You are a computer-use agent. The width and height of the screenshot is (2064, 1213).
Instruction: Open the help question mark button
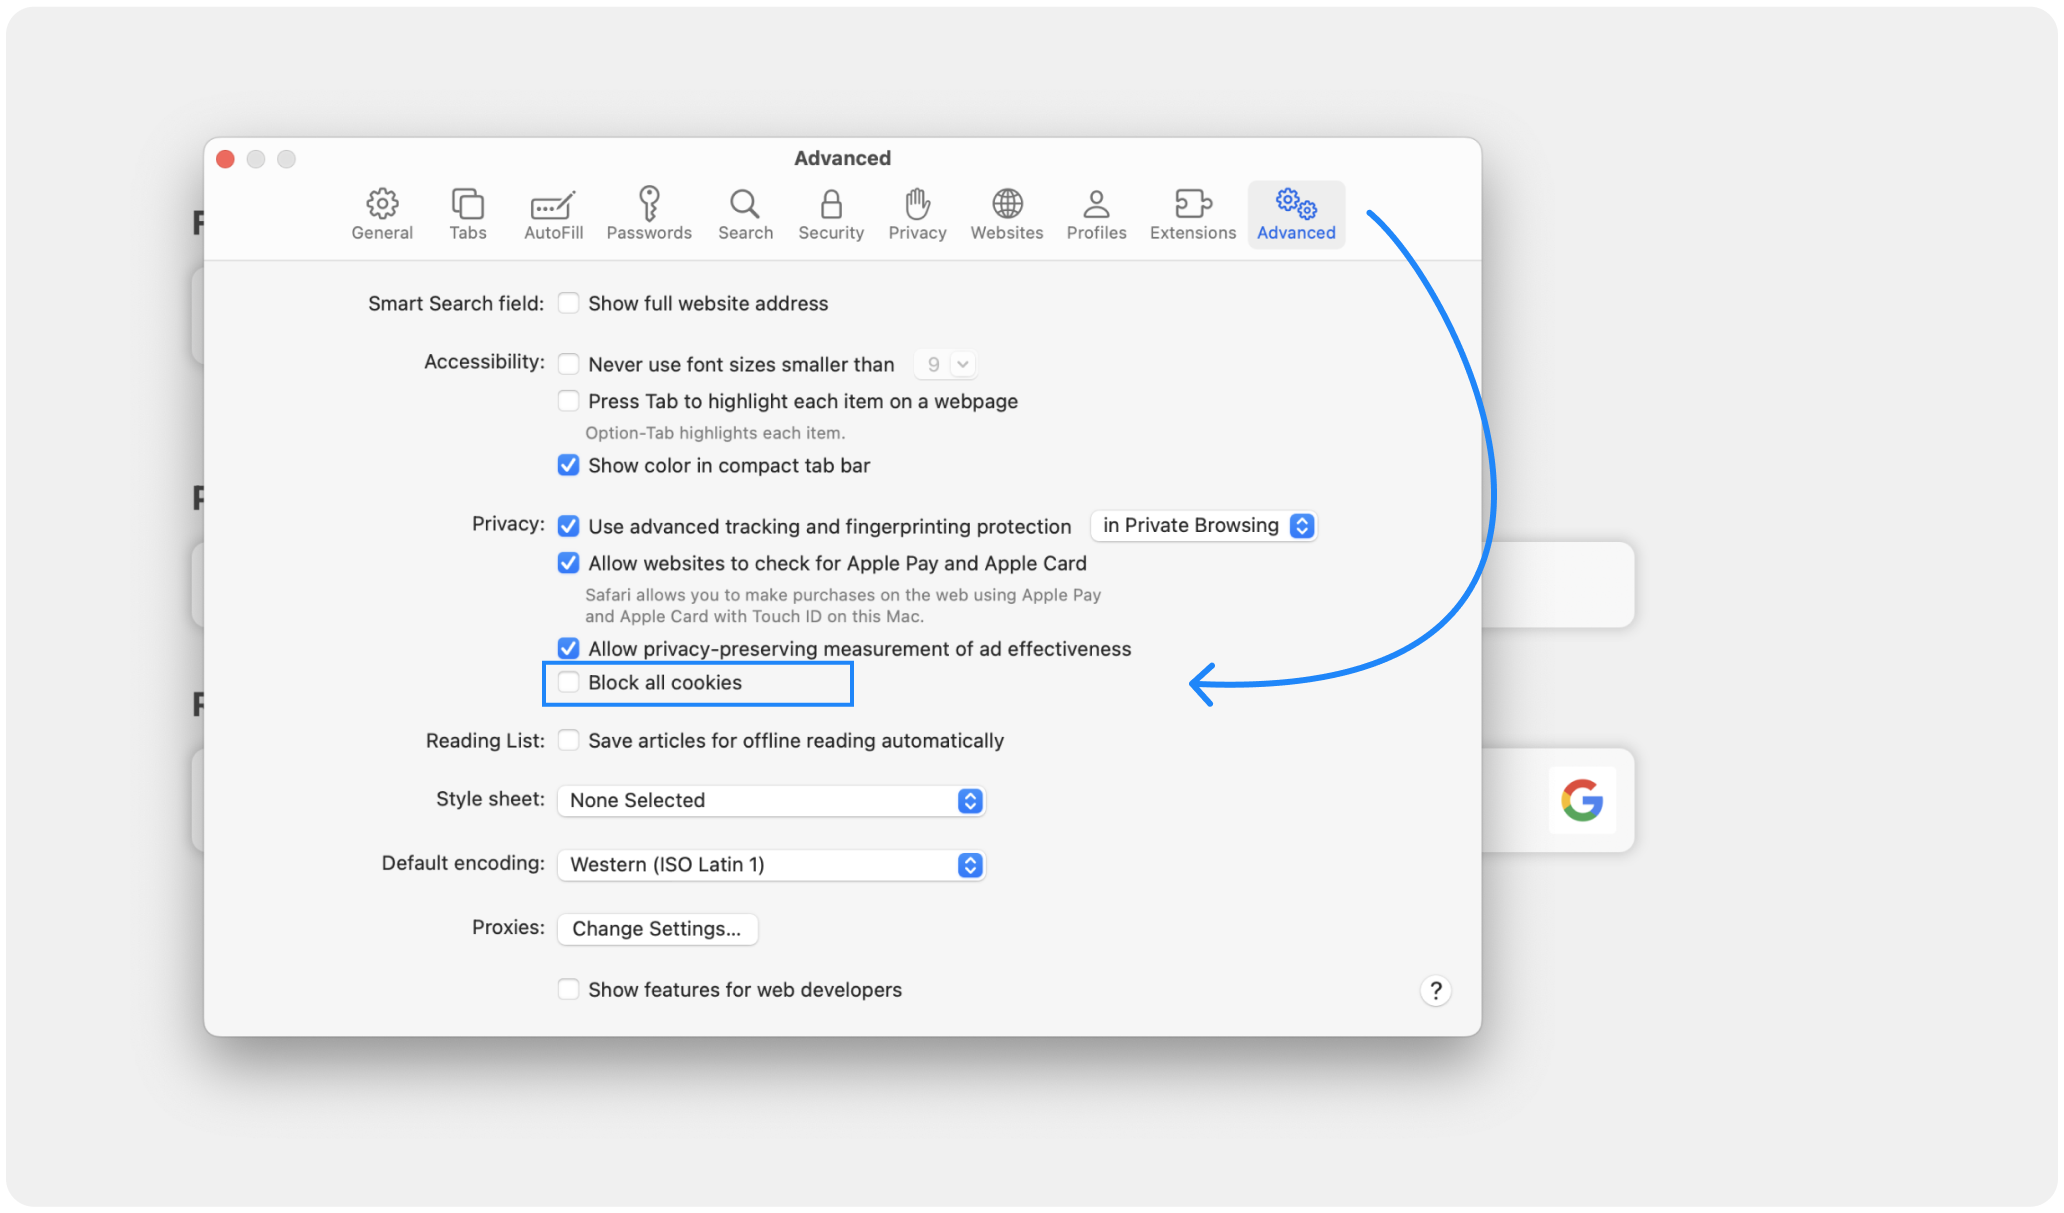[x=1435, y=990]
